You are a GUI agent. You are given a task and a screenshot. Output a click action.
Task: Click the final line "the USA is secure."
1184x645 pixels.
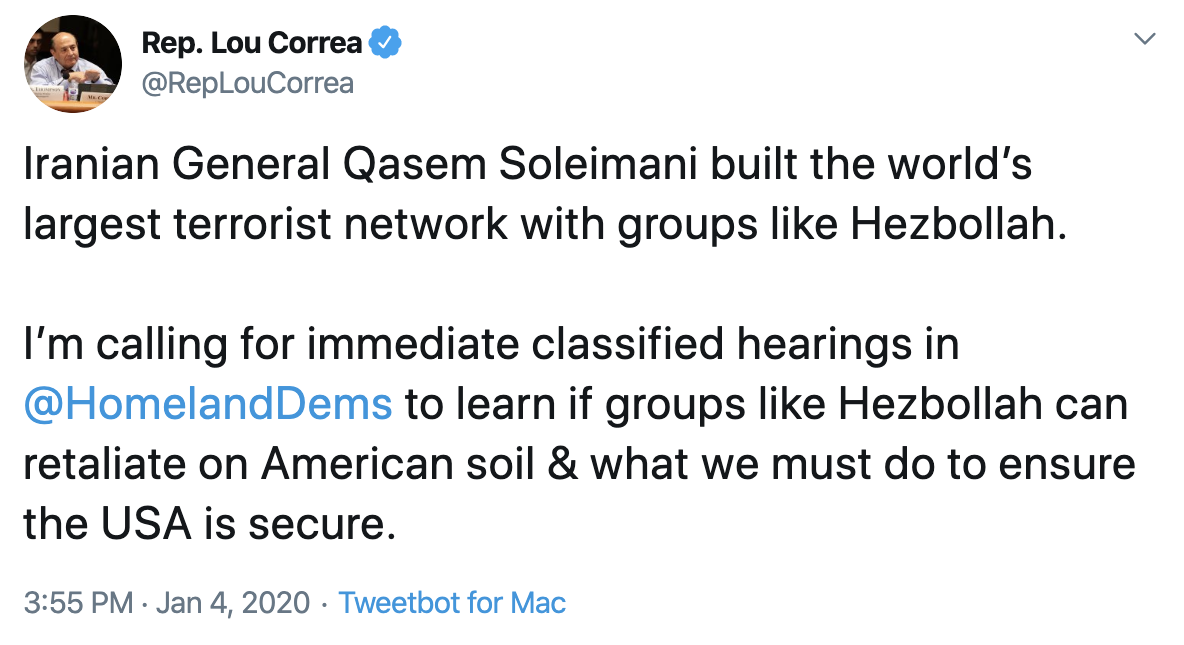tap(204, 524)
